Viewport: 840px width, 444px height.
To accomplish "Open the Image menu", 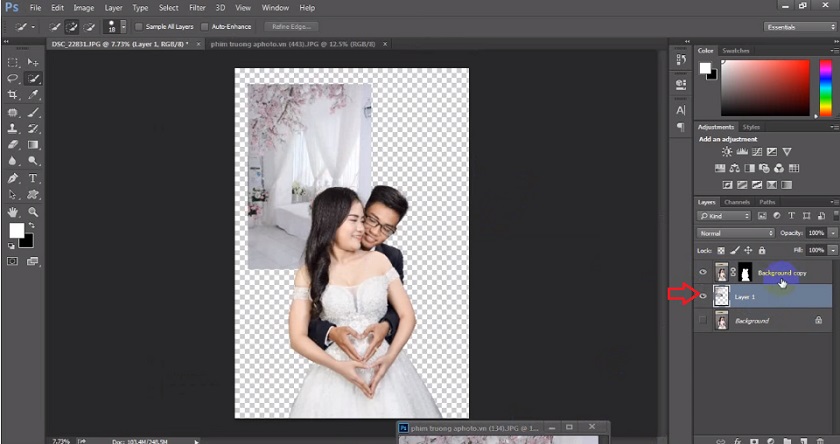I will 84,8.
